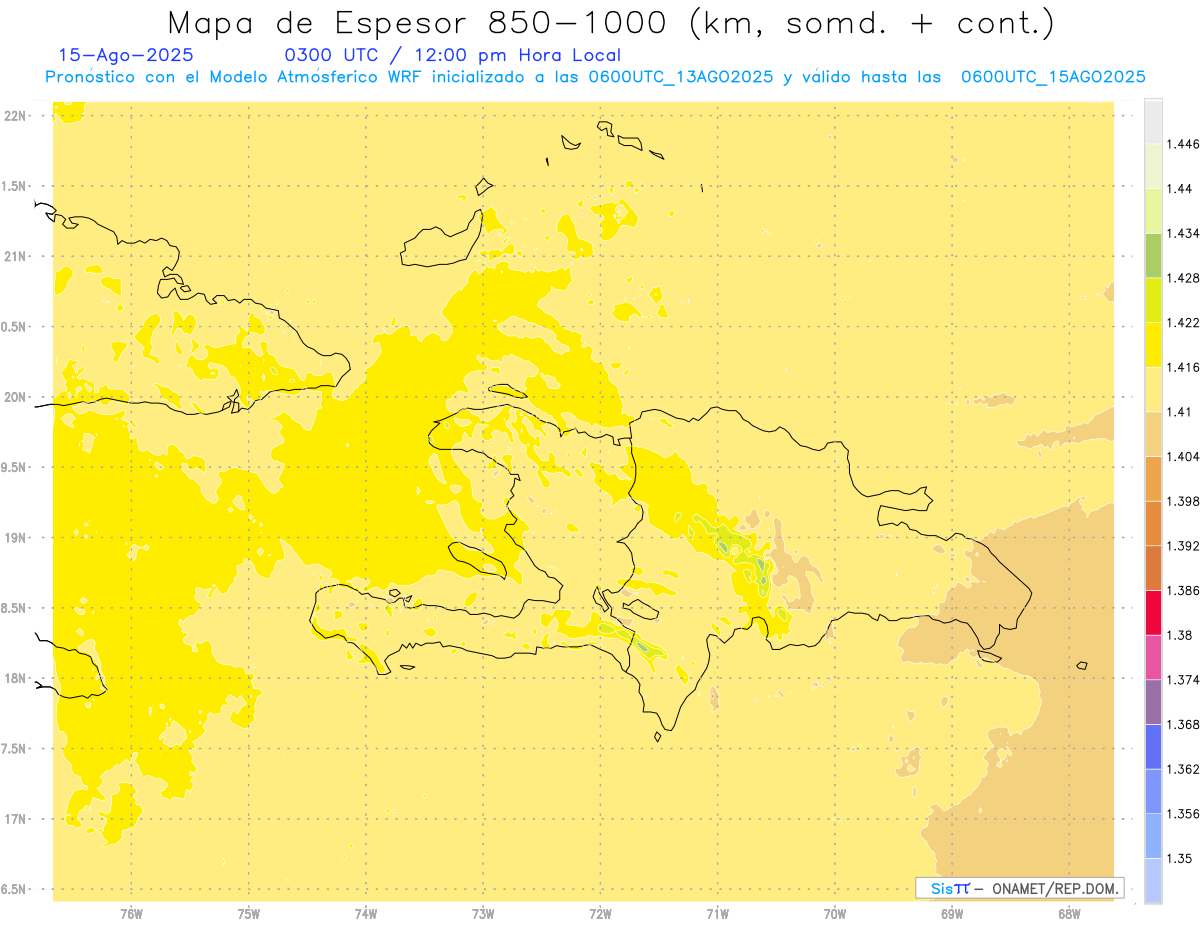Screen dimensions: 1200x927
Task: Select the '73W' longitude label
Action: [483, 913]
